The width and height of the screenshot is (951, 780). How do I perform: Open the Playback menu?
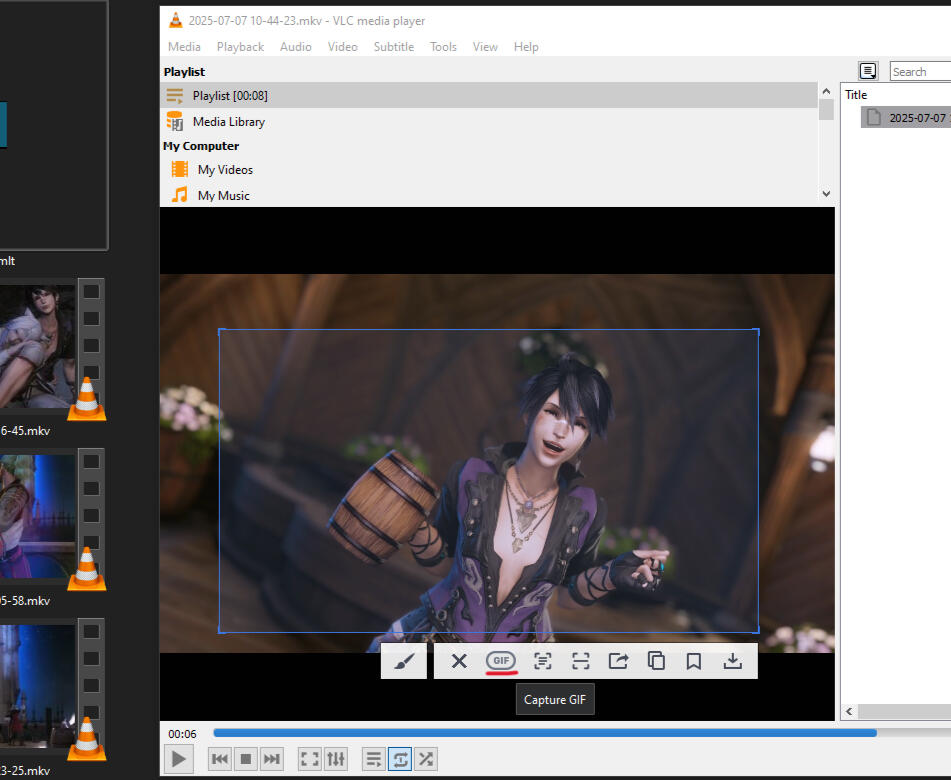[240, 47]
